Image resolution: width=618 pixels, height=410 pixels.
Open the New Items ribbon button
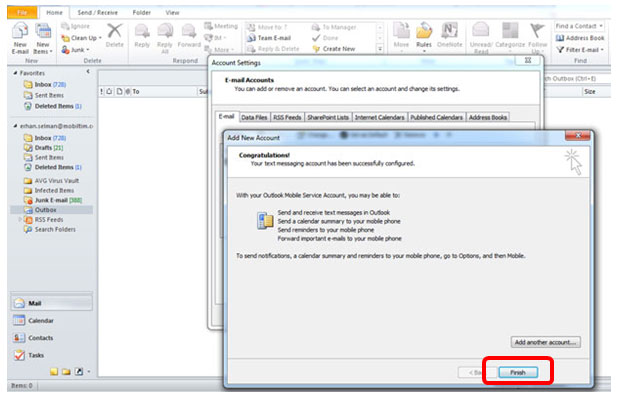43,38
